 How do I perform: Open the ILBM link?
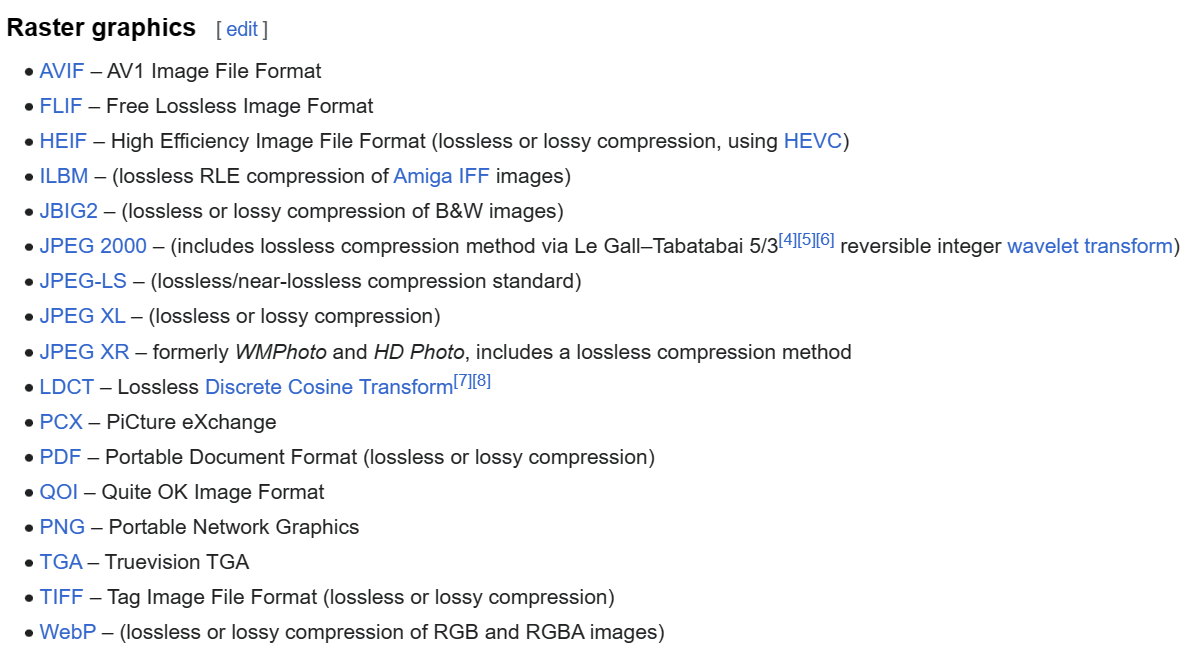pyautogui.click(x=64, y=176)
